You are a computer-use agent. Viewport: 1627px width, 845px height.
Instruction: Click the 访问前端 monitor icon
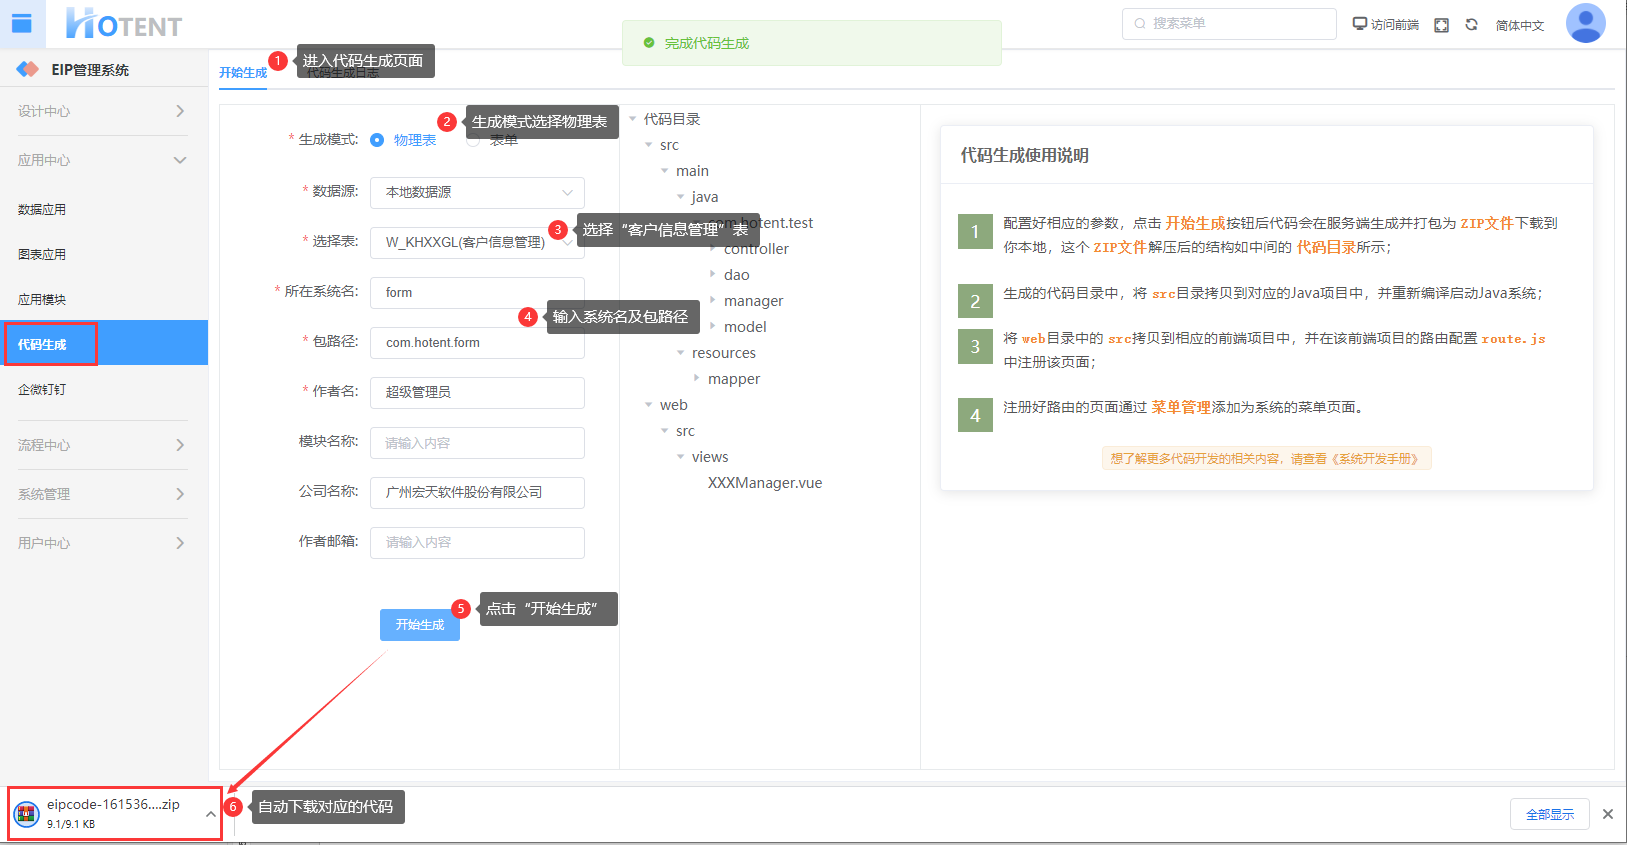(1359, 24)
